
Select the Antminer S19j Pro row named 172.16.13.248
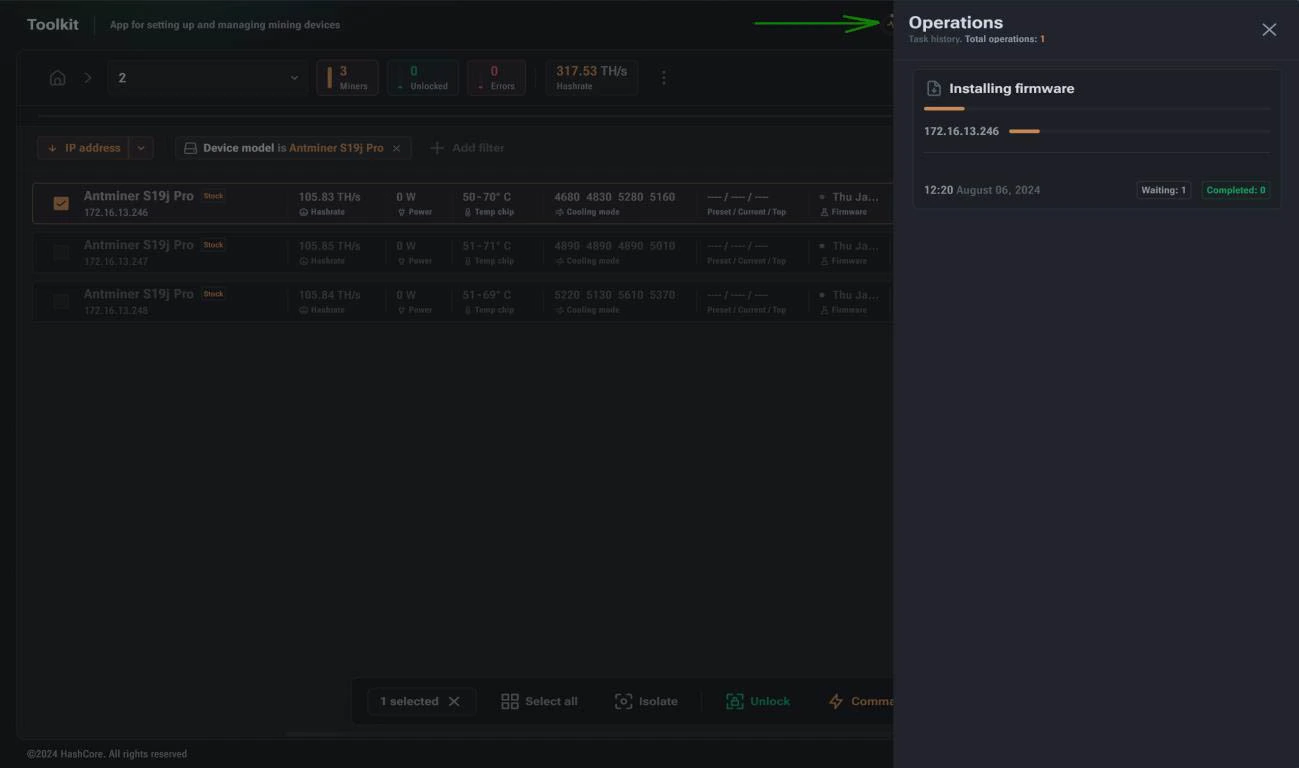point(462,301)
